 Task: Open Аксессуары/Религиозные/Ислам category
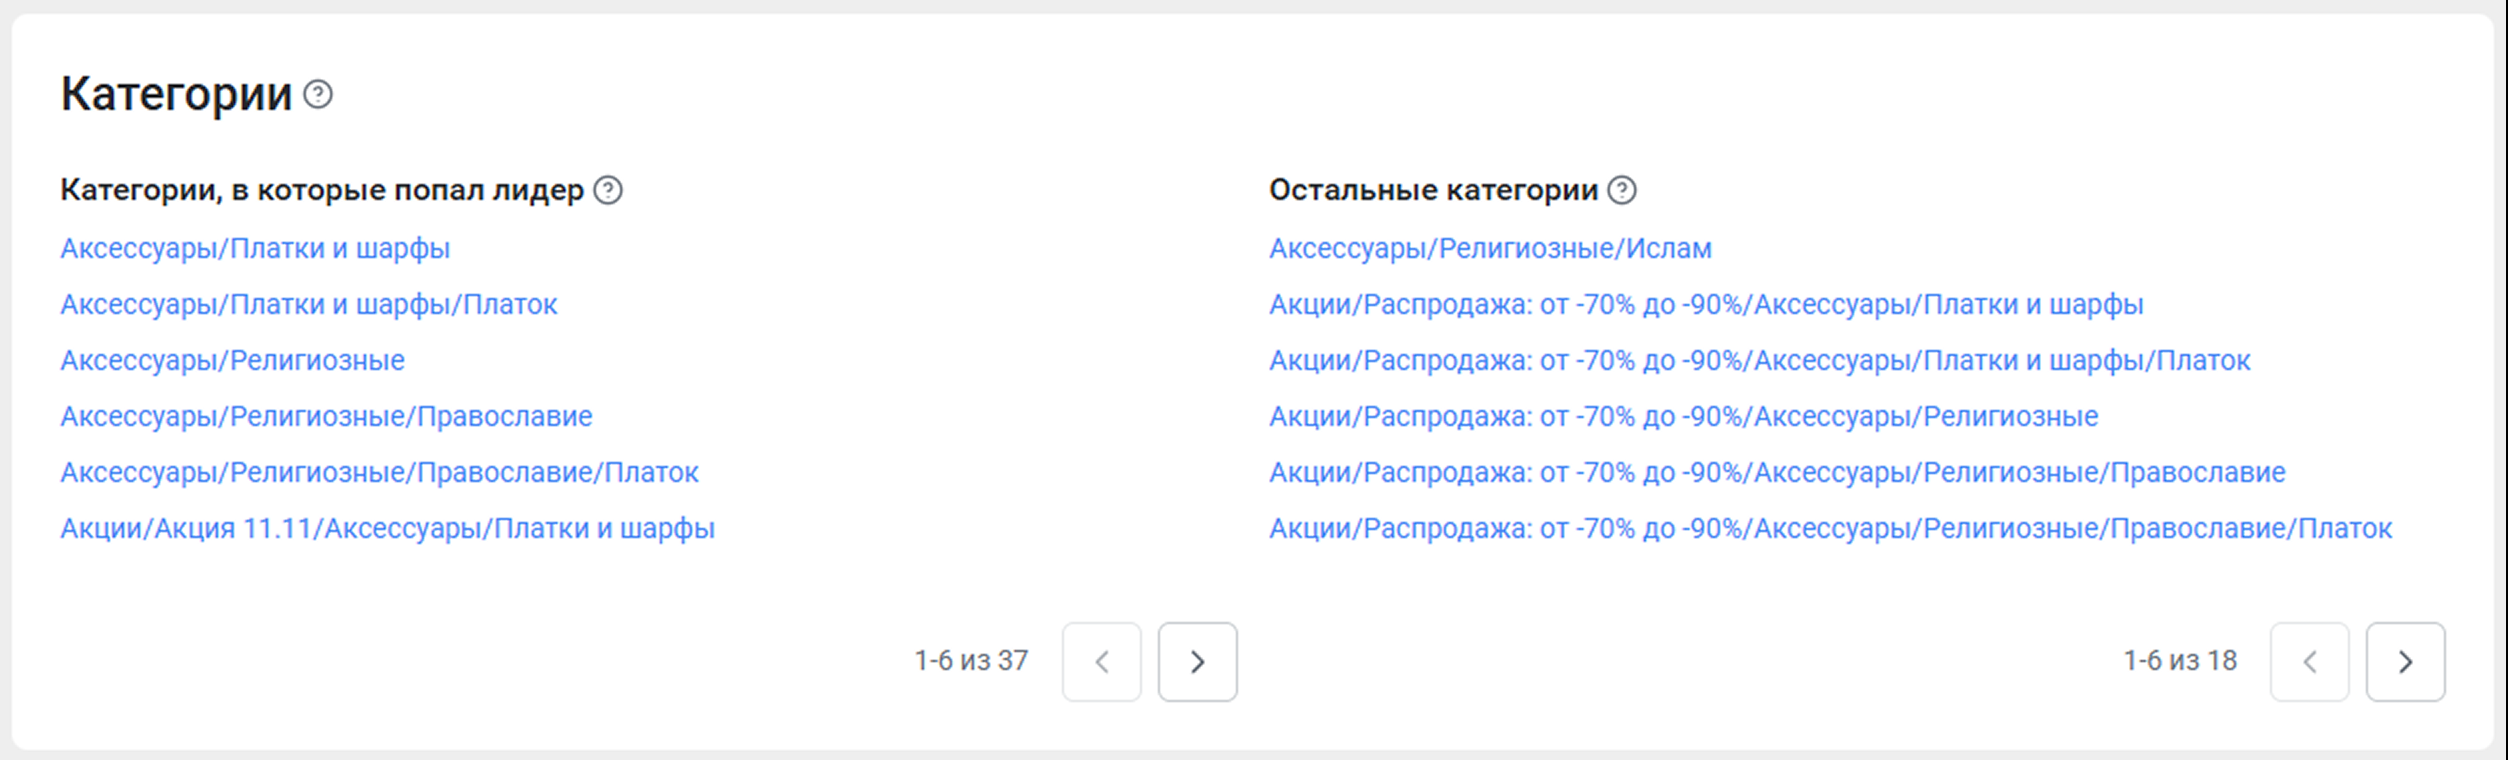coord(1490,248)
